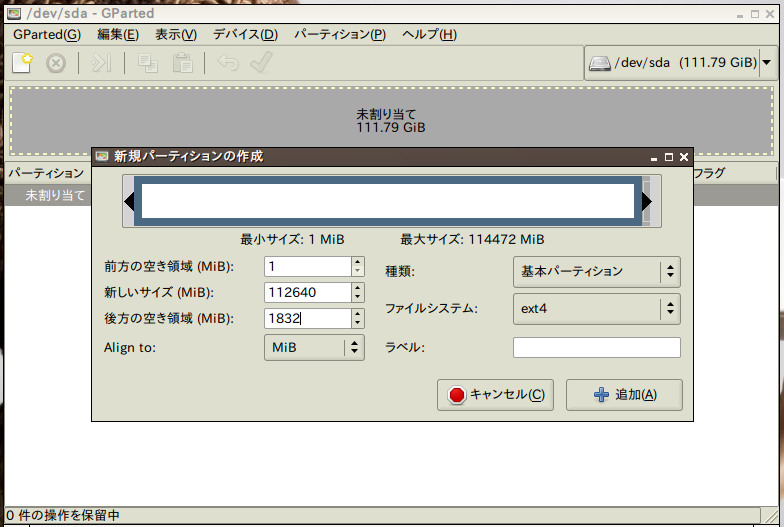Decrease 新しいサイズ value with down arrow
The image size is (784, 527).
(x=358, y=298)
